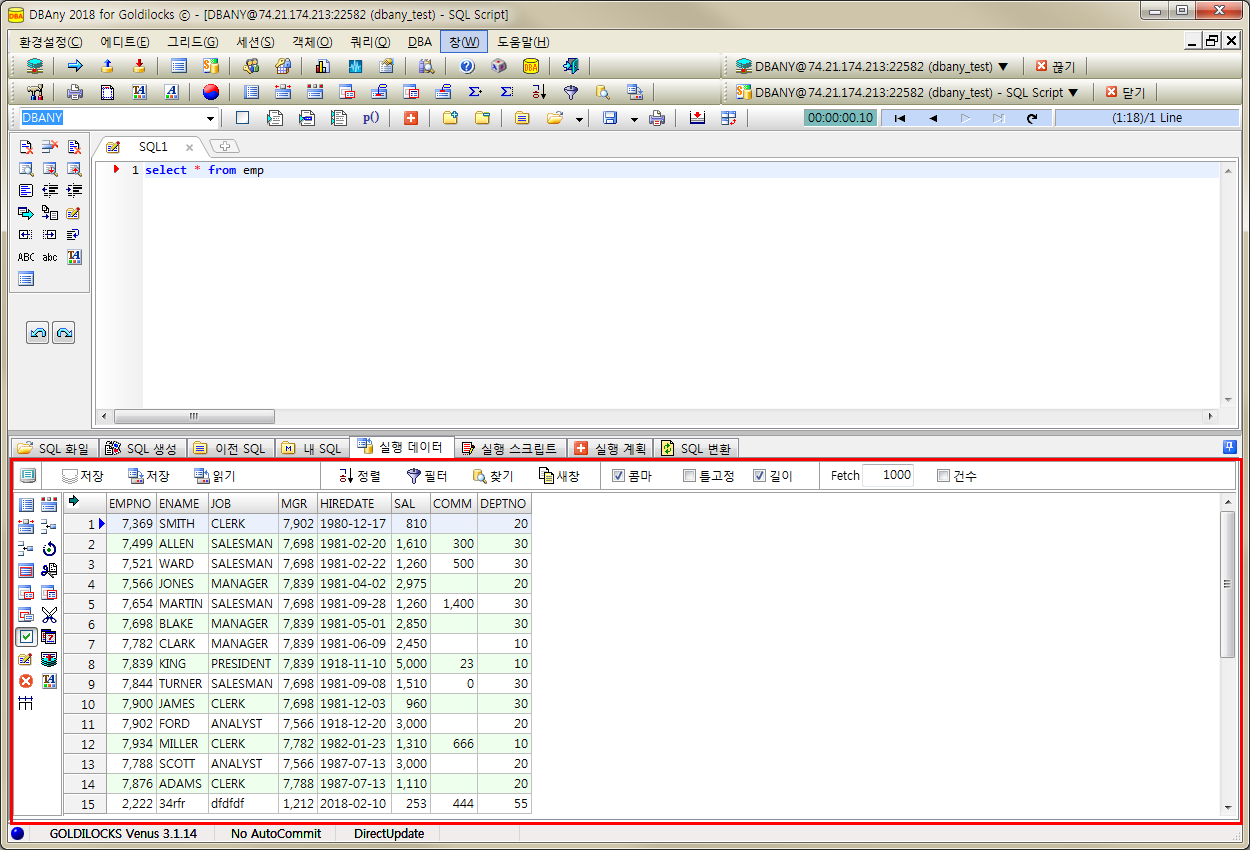Screen dimensions: 1250x850
Task: Open the 환경설정(C) menu
Action: click(51, 42)
